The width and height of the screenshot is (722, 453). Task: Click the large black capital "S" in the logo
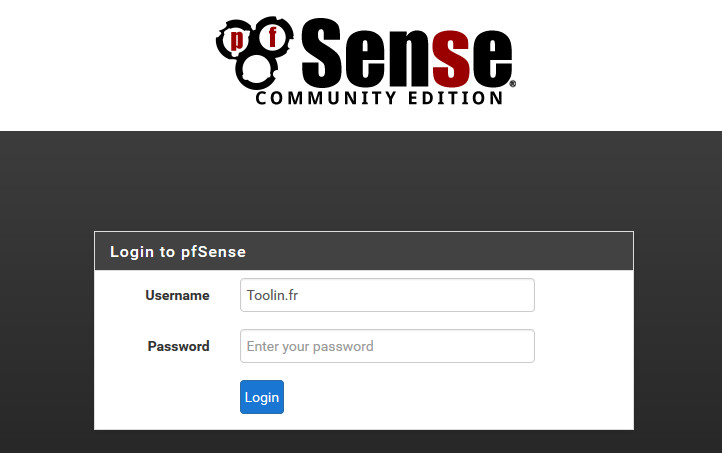click(x=321, y=53)
